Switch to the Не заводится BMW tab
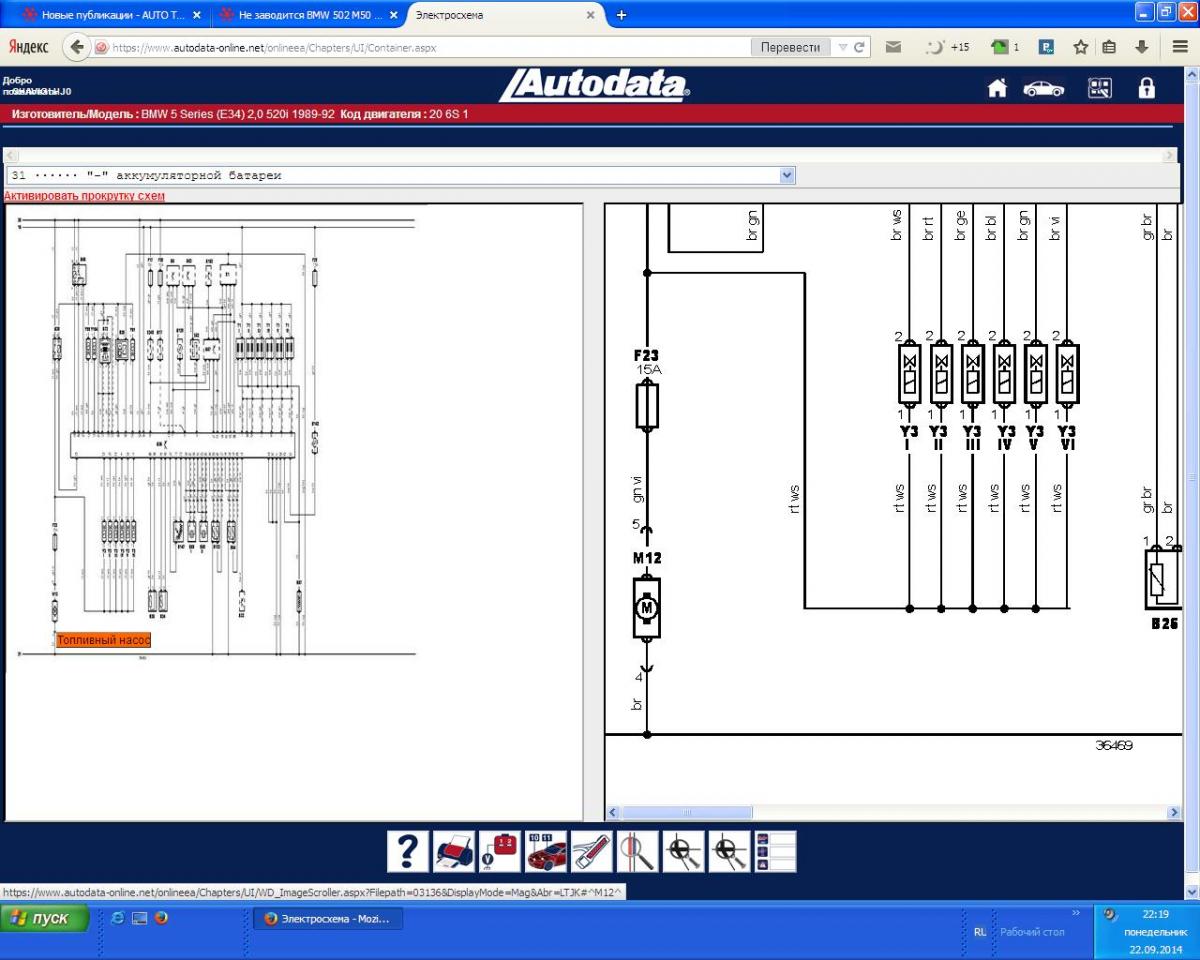The width and height of the screenshot is (1200, 960). click(308, 15)
